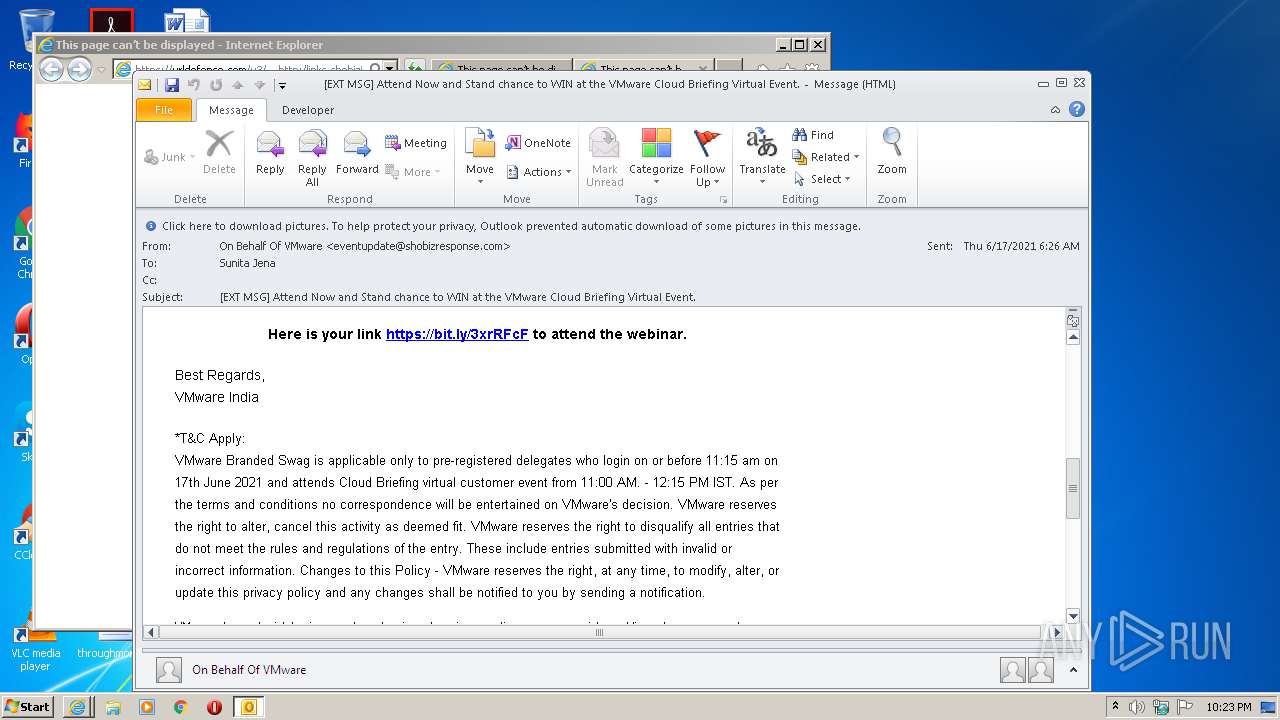
Task: Click recipient Sunita Jena
Action: click(247, 263)
